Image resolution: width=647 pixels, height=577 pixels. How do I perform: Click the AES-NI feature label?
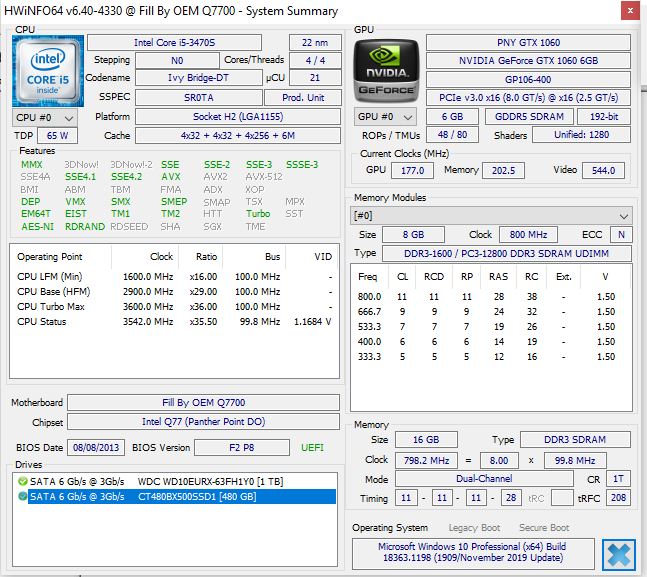click(x=38, y=227)
